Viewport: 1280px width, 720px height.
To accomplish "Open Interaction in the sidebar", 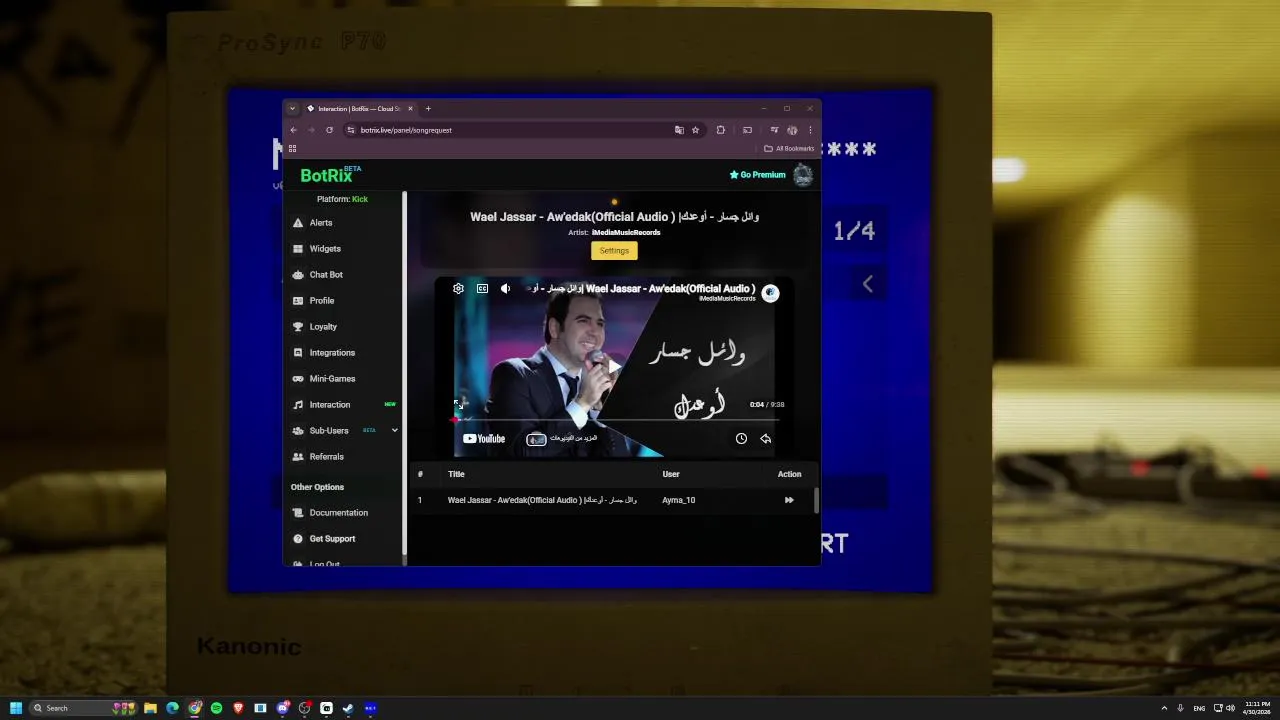I will pyautogui.click(x=330, y=405).
